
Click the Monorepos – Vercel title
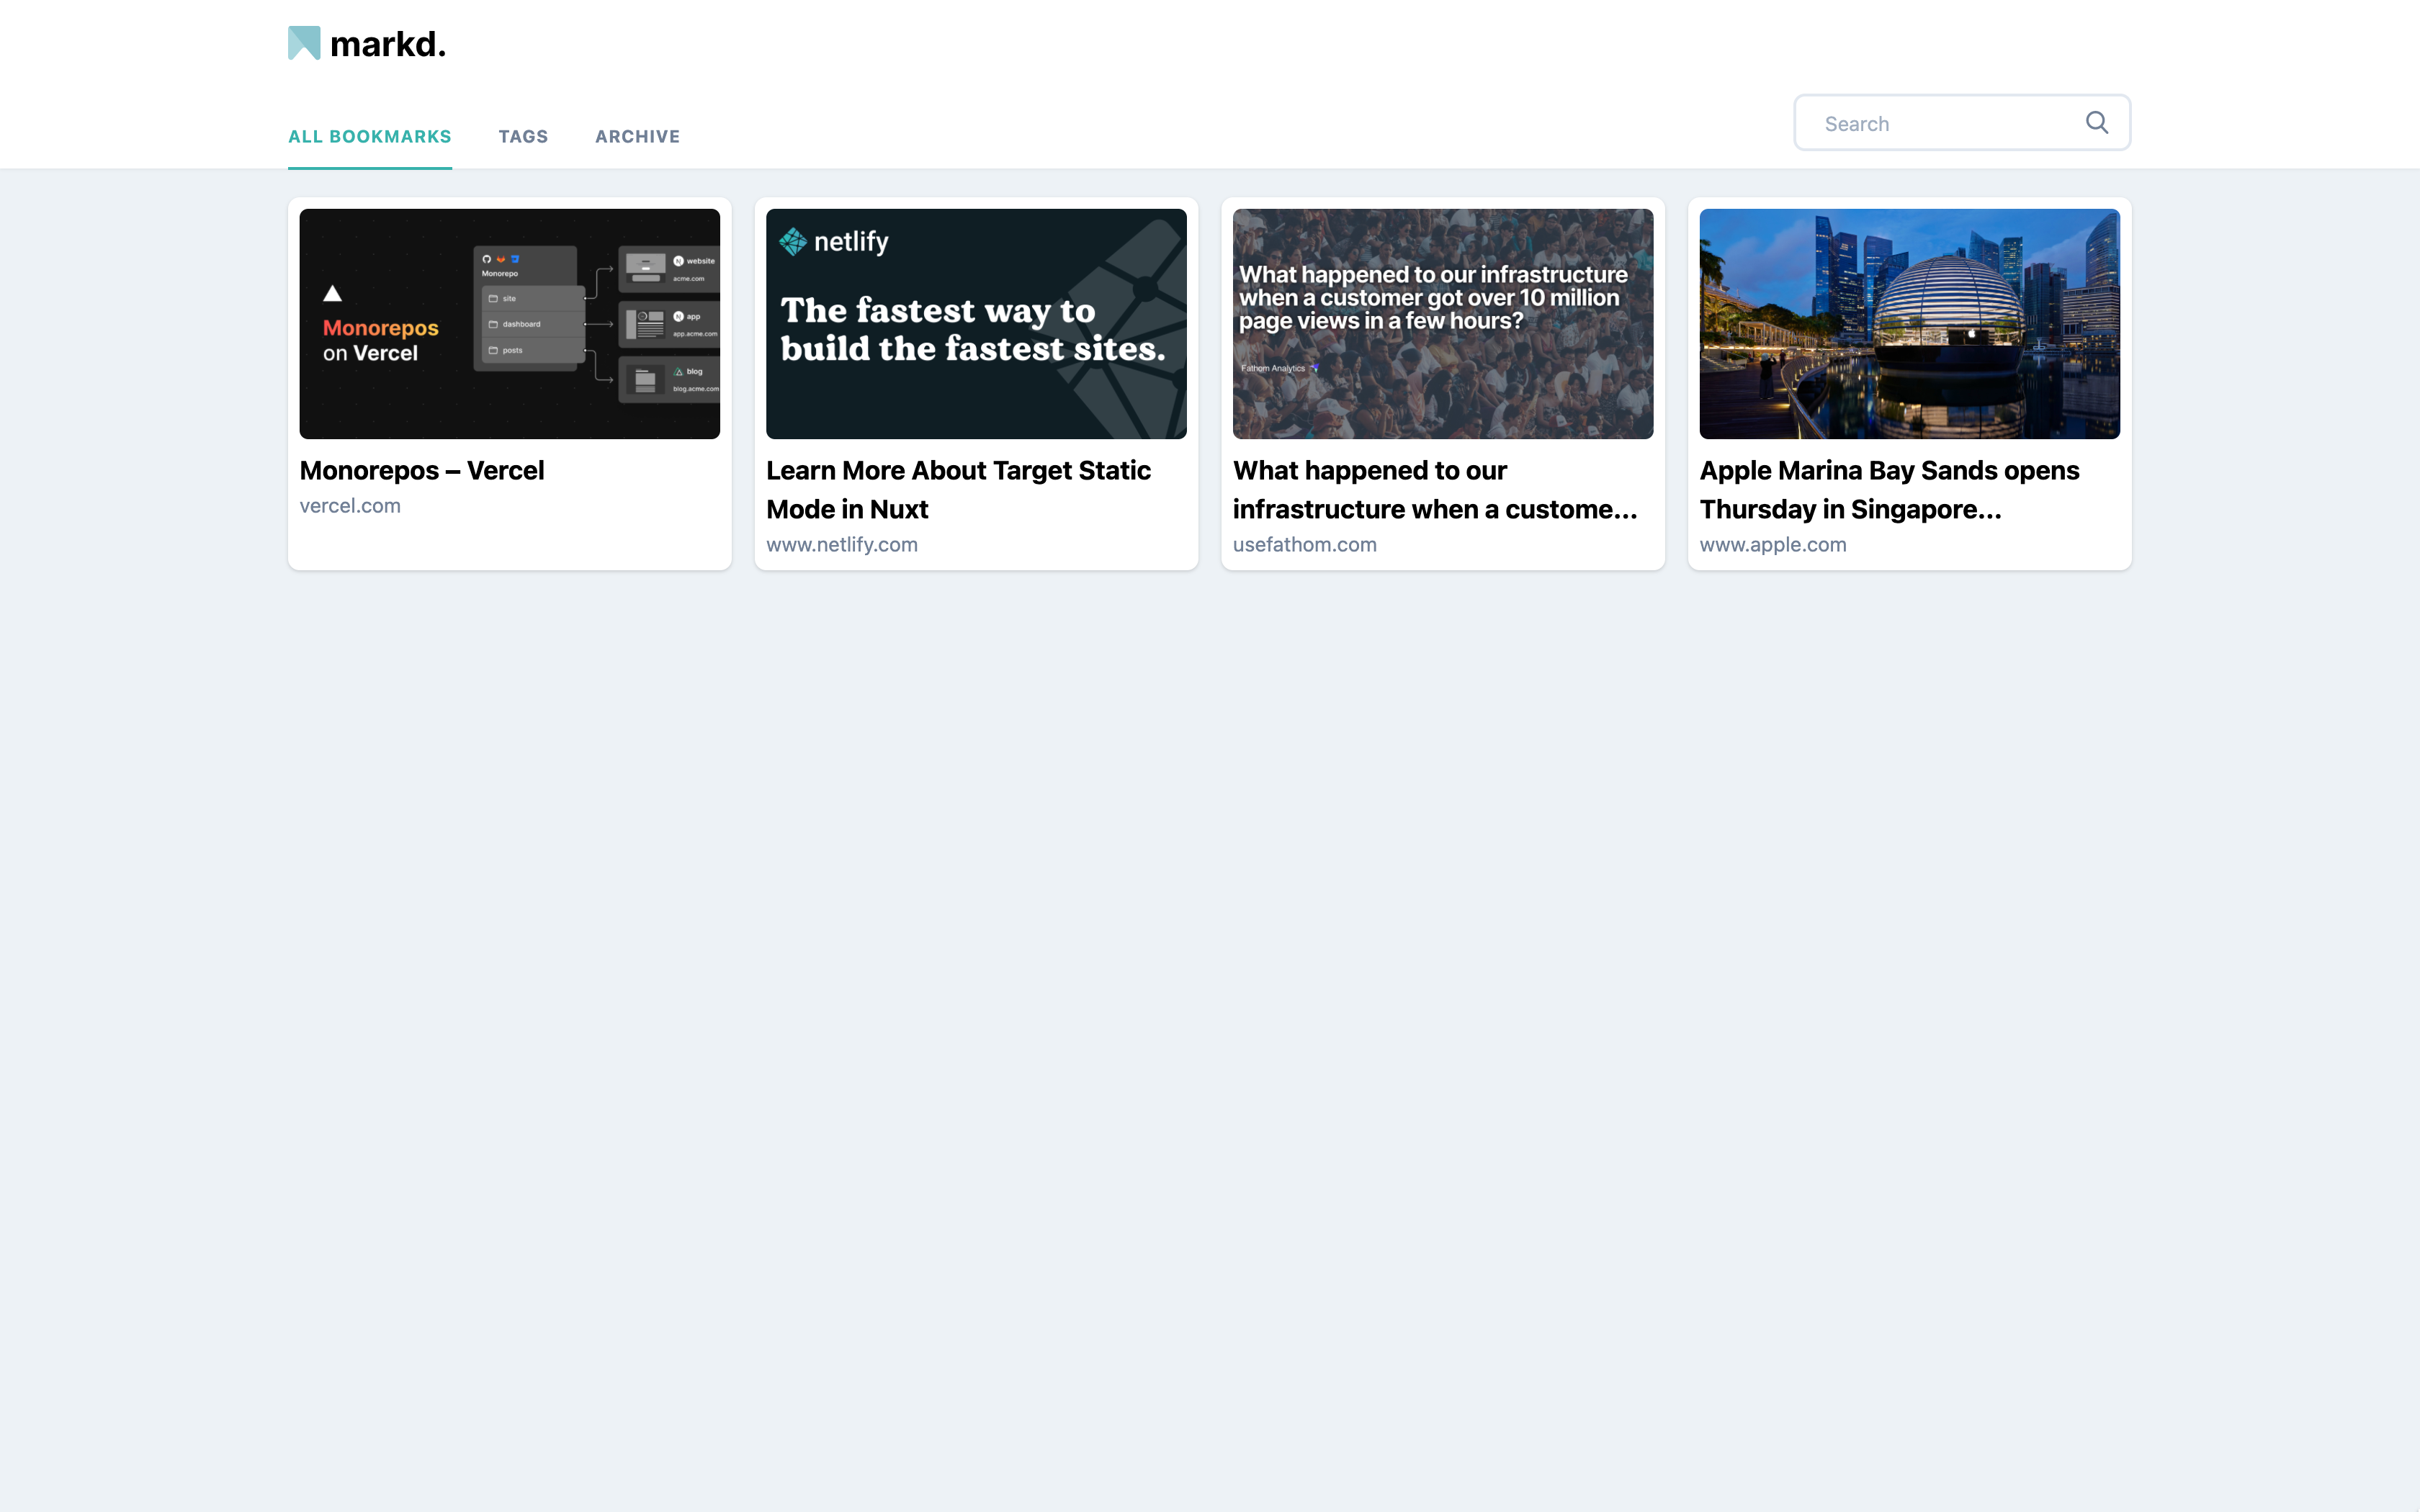(x=421, y=470)
